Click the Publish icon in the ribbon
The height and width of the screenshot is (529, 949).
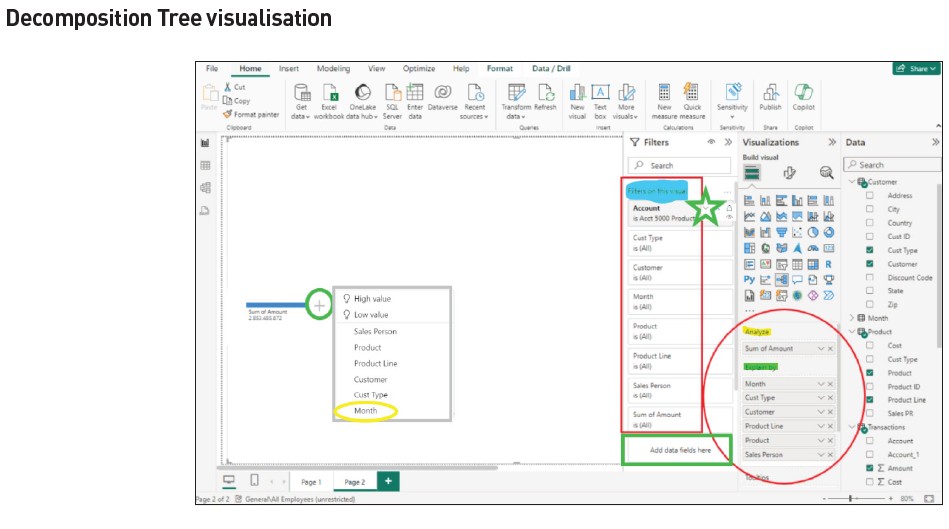coord(770,93)
